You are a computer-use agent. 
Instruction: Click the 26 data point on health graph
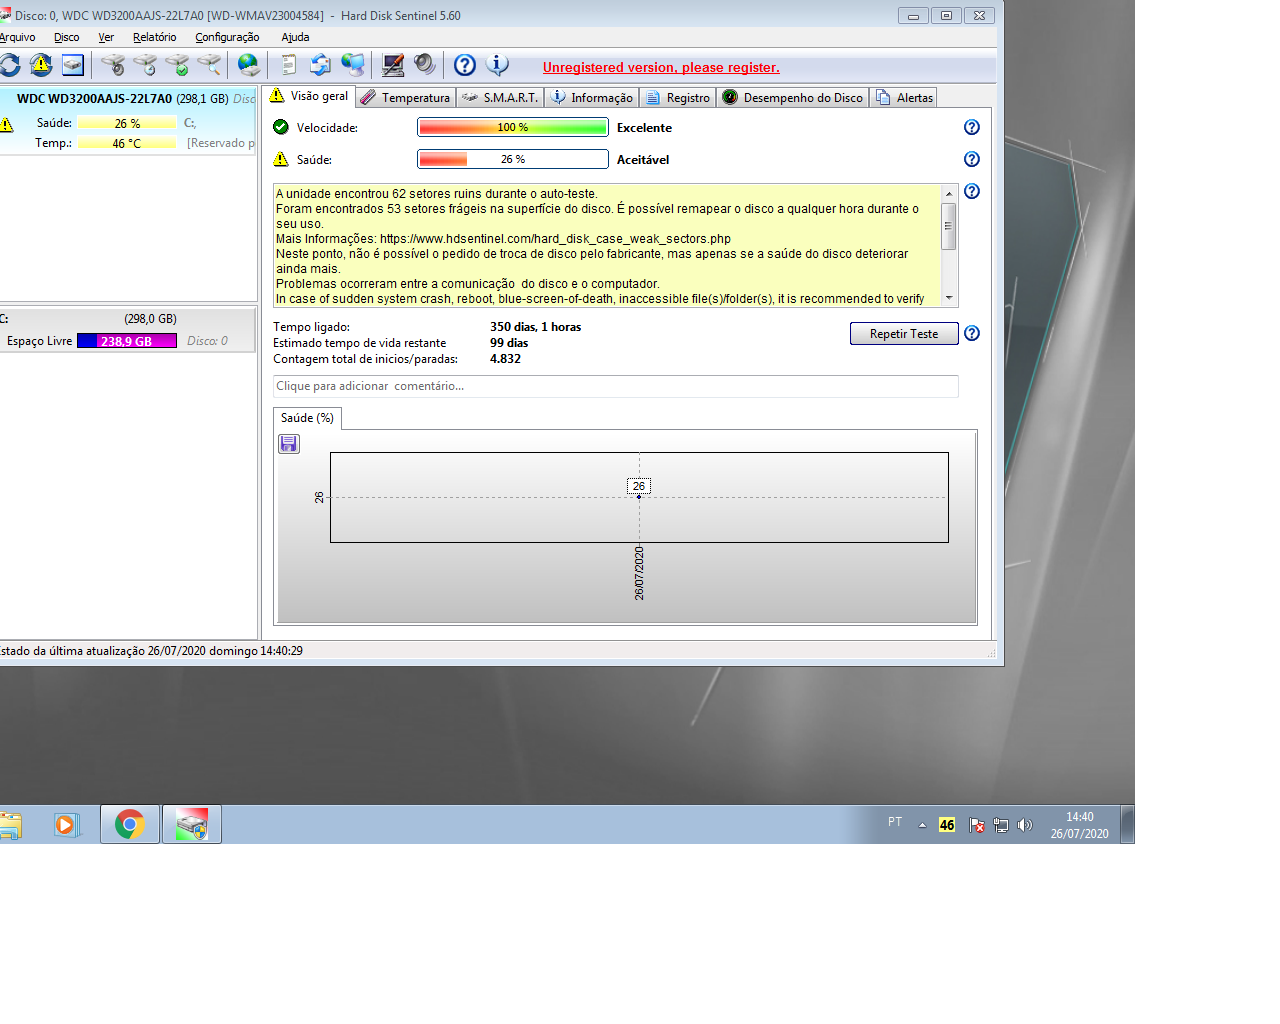639,497
